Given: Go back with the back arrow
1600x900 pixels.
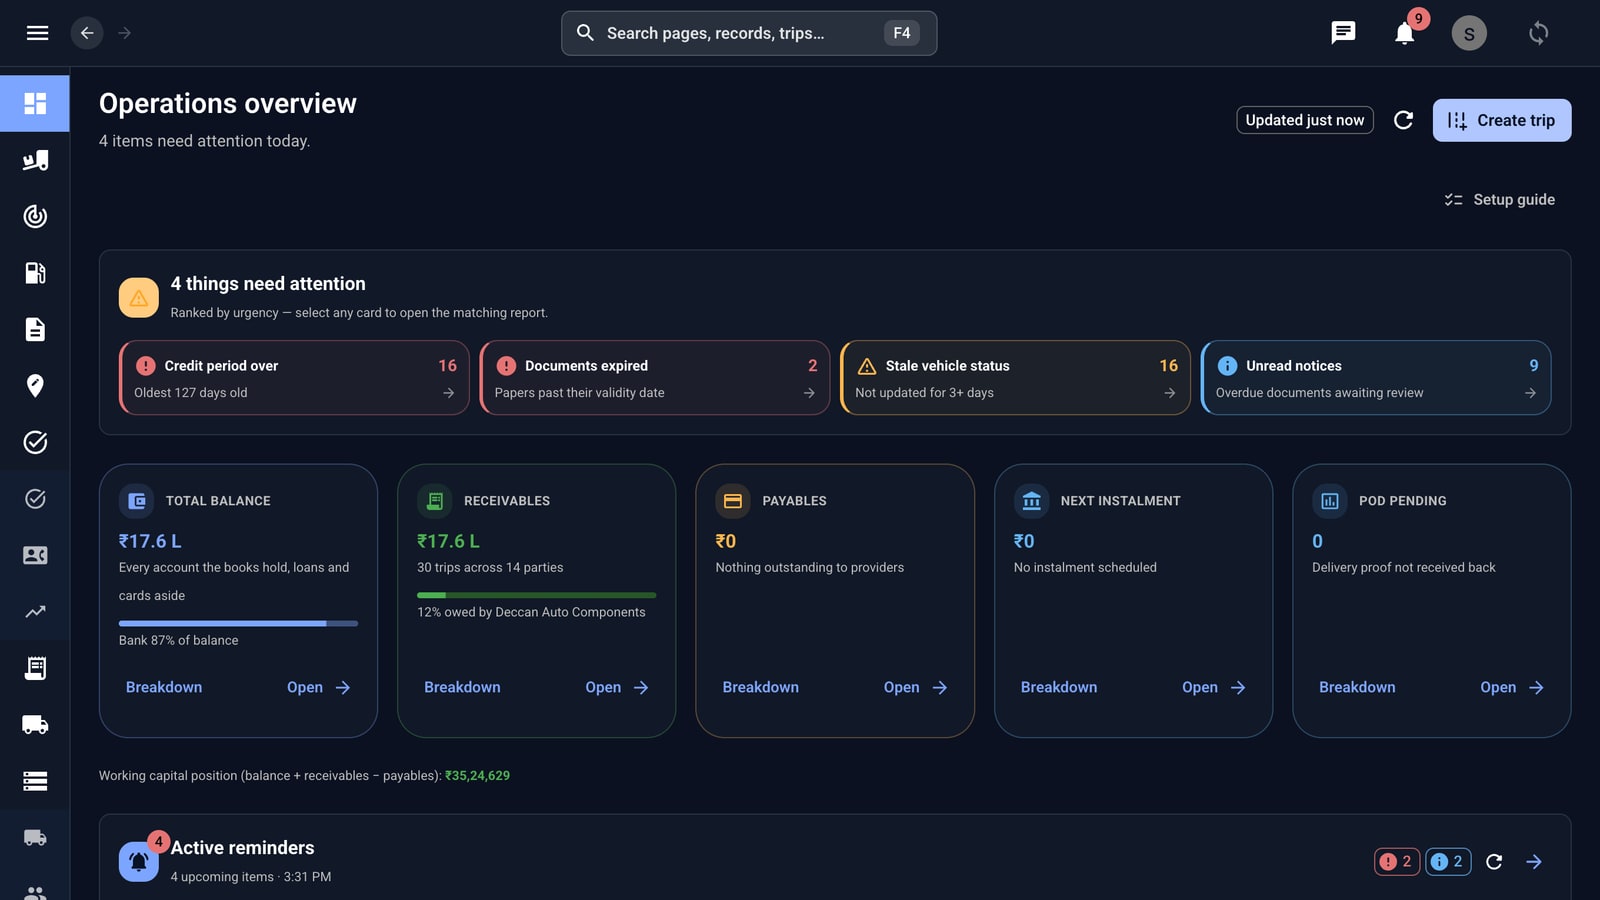Looking at the screenshot, I should [x=87, y=33].
